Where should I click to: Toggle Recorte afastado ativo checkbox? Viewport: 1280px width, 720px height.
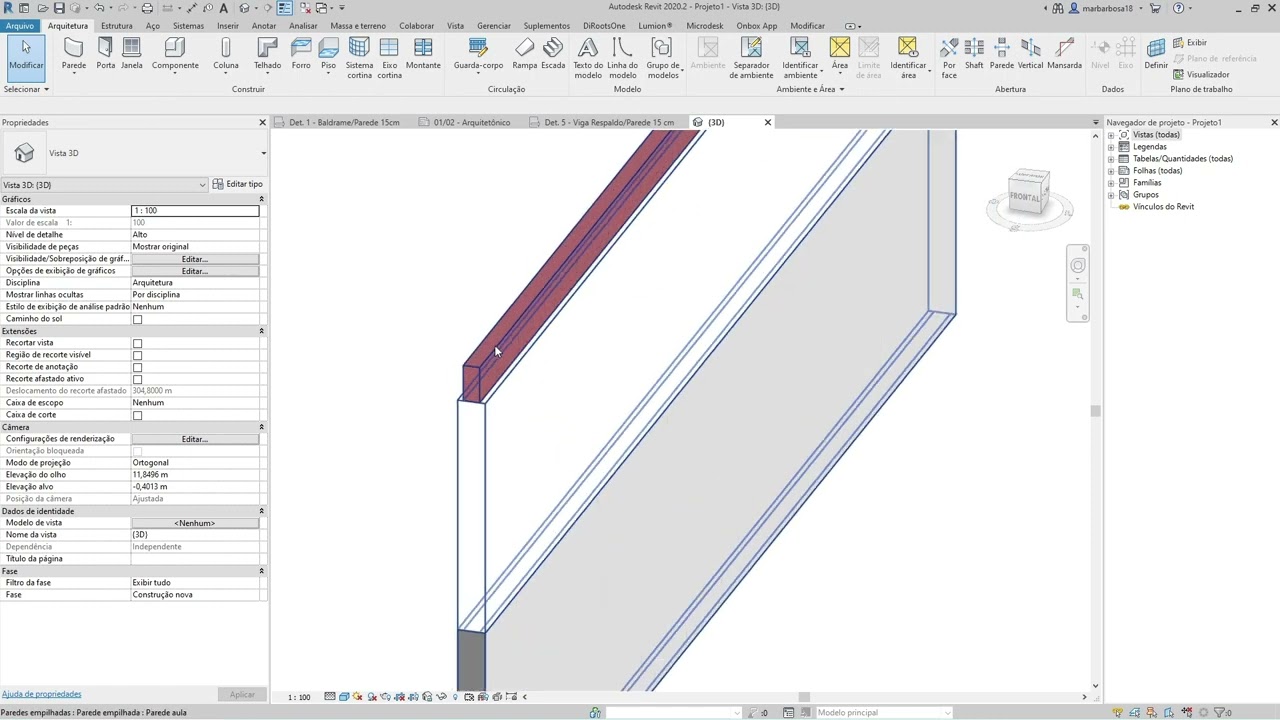point(138,380)
